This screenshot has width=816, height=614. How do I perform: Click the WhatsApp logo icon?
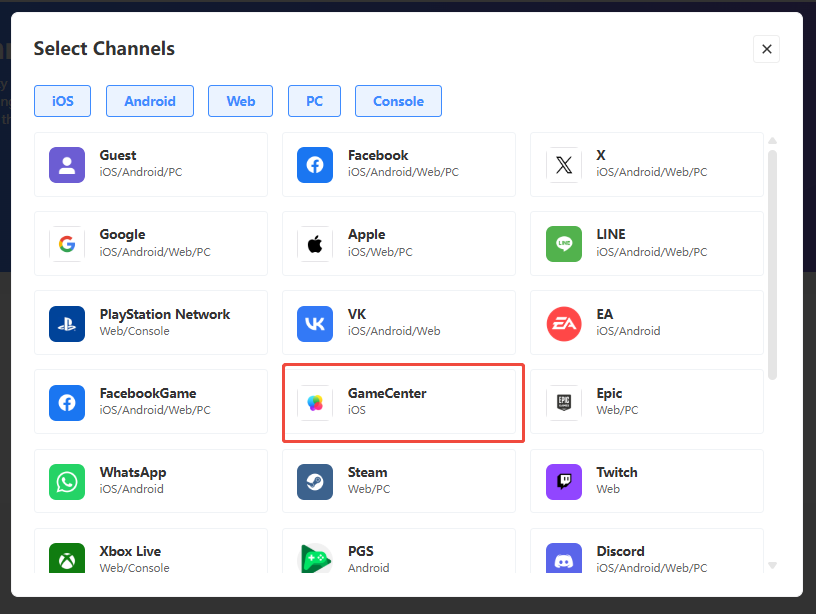click(67, 481)
